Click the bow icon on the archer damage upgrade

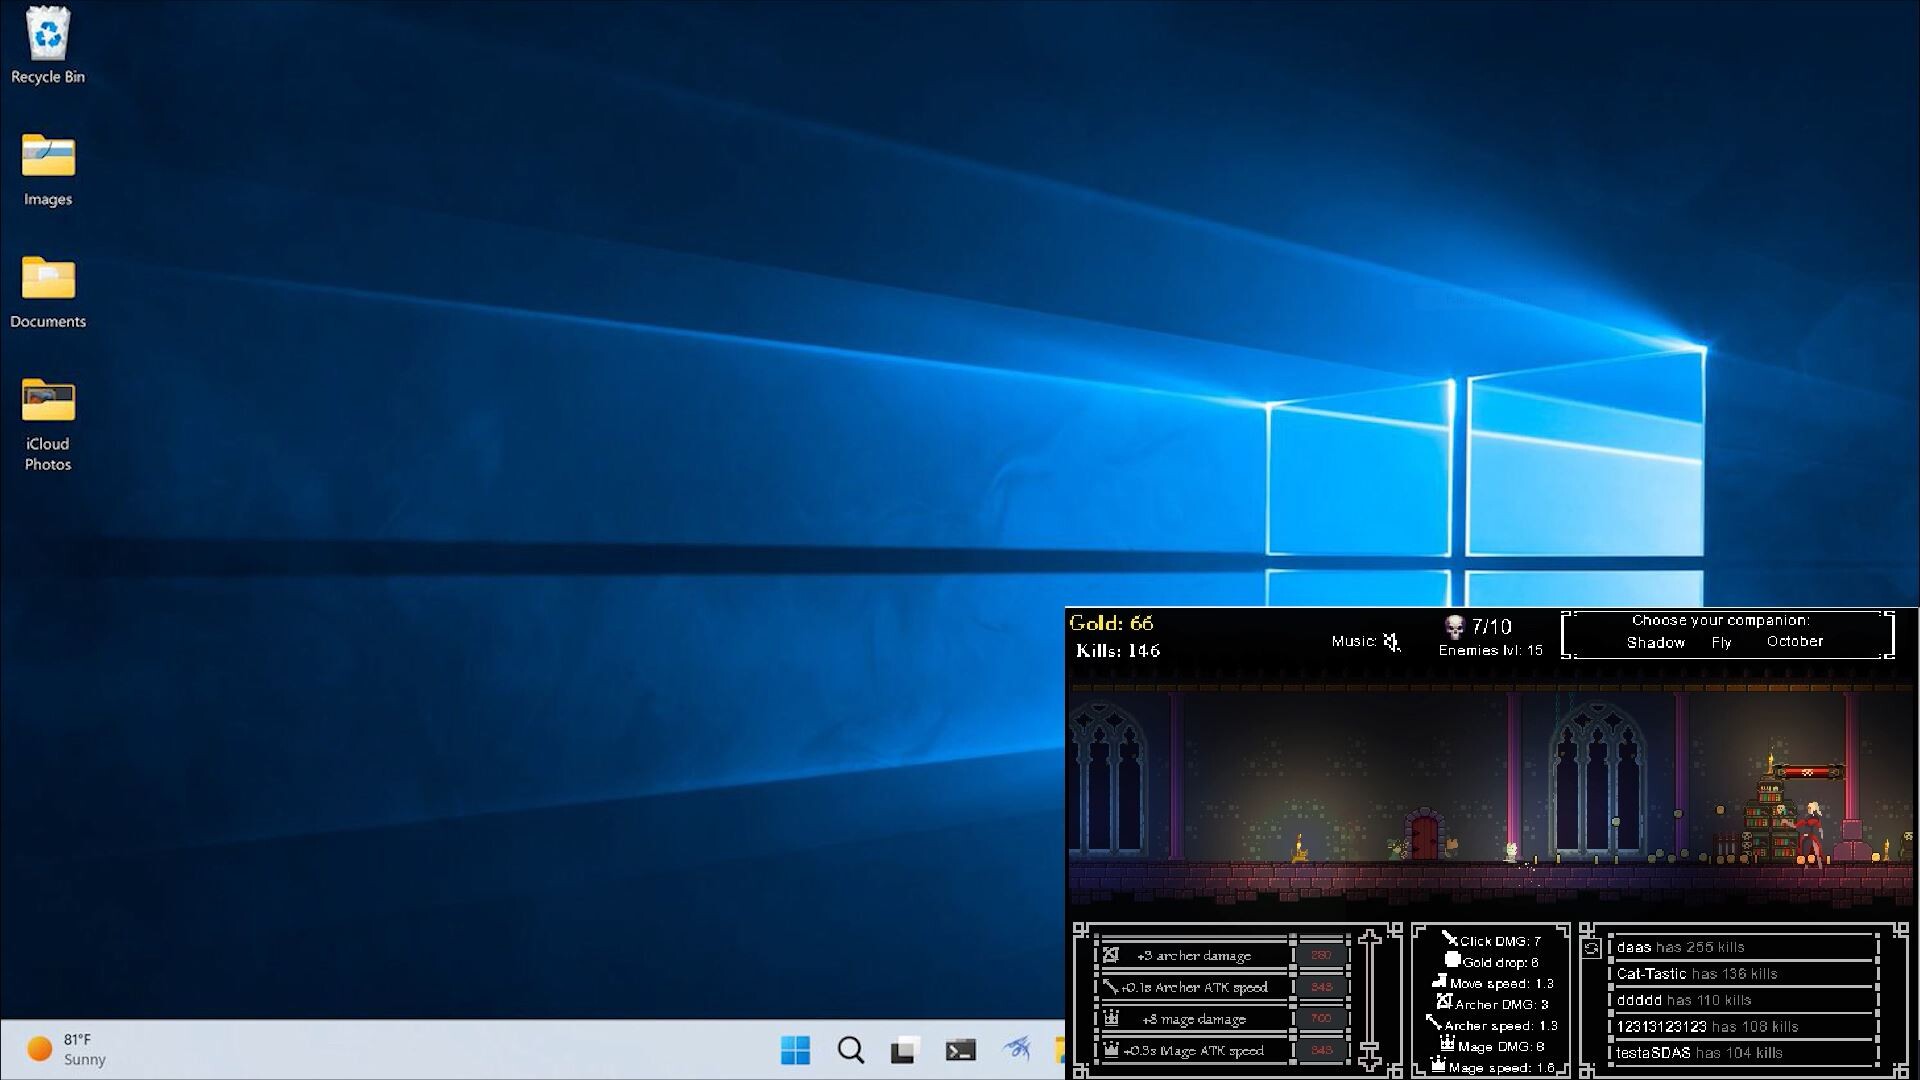[1112, 956]
